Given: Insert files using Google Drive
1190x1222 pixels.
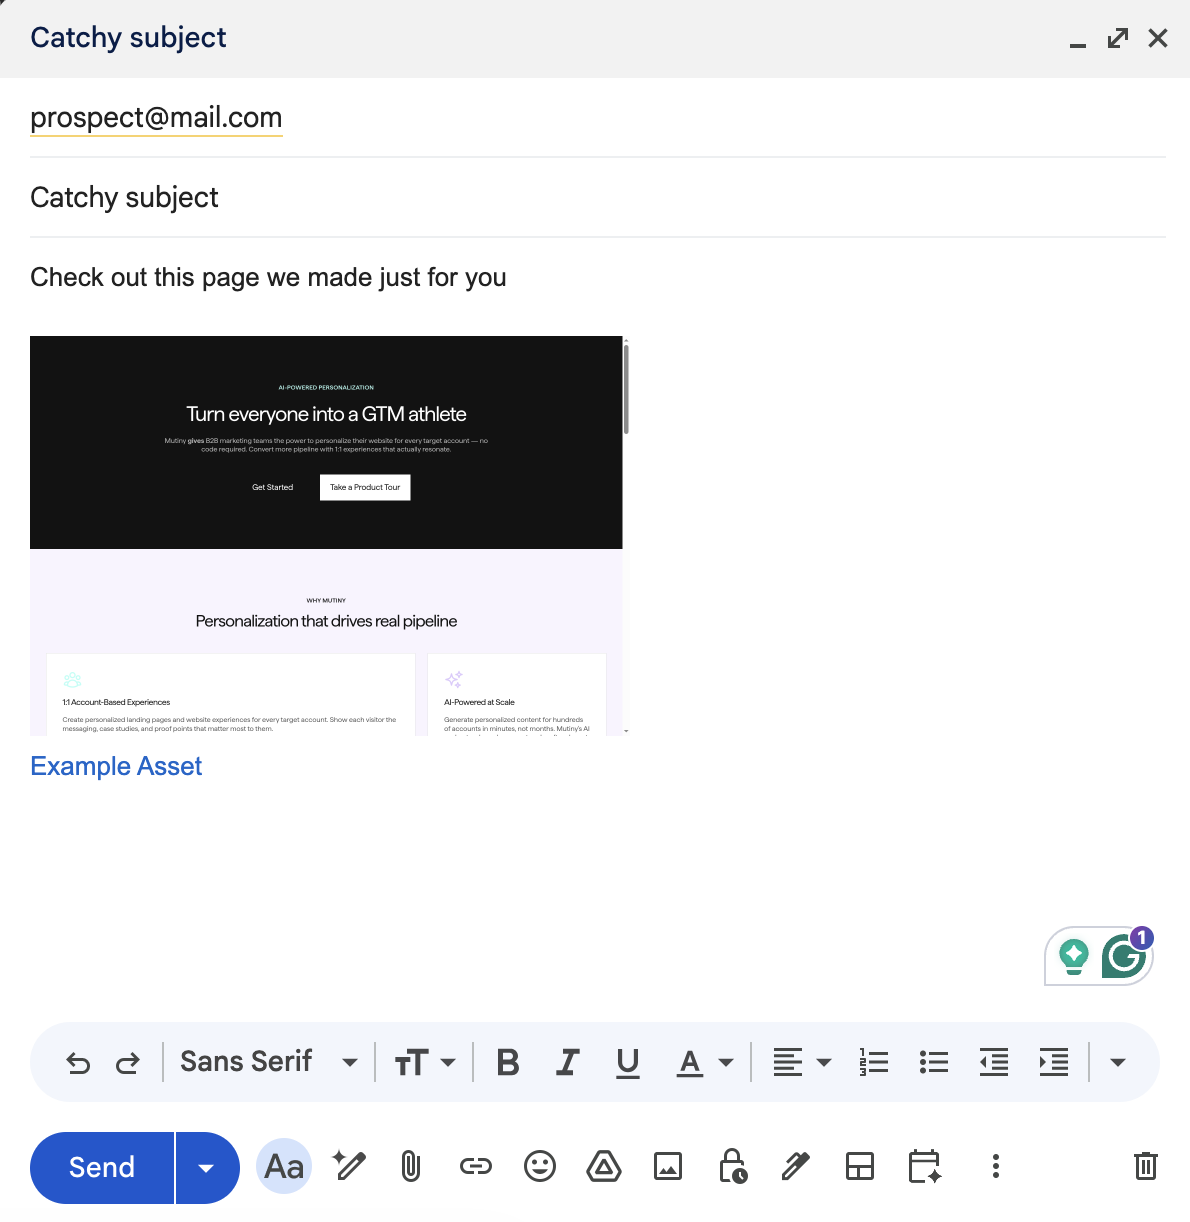Looking at the screenshot, I should click(x=604, y=1166).
